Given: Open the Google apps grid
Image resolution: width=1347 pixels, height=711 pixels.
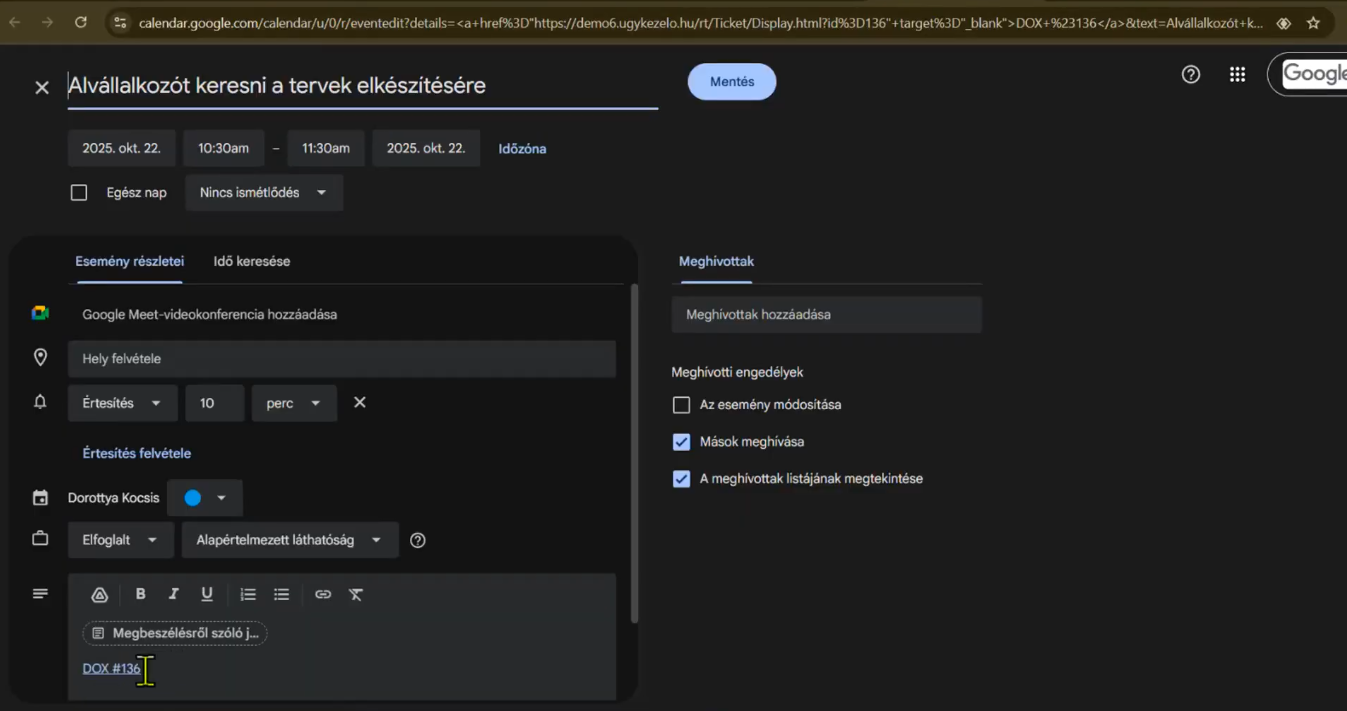Looking at the screenshot, I should coord(1237,74).
